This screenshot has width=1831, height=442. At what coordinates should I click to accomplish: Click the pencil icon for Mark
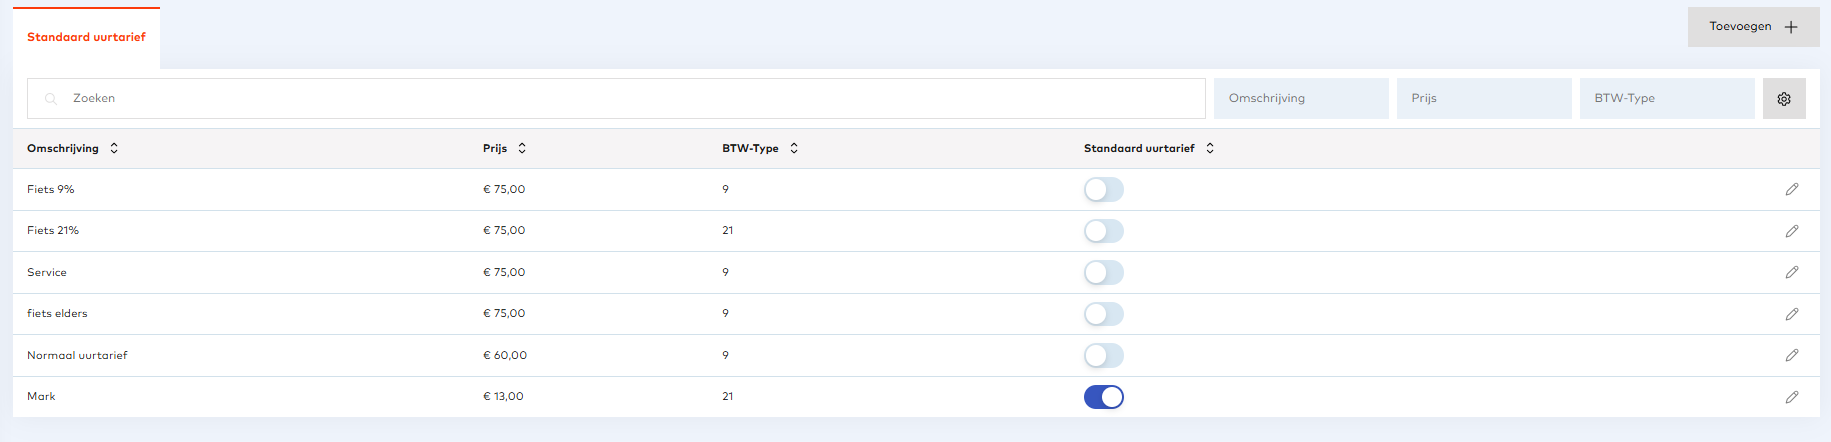[1792, 397]
